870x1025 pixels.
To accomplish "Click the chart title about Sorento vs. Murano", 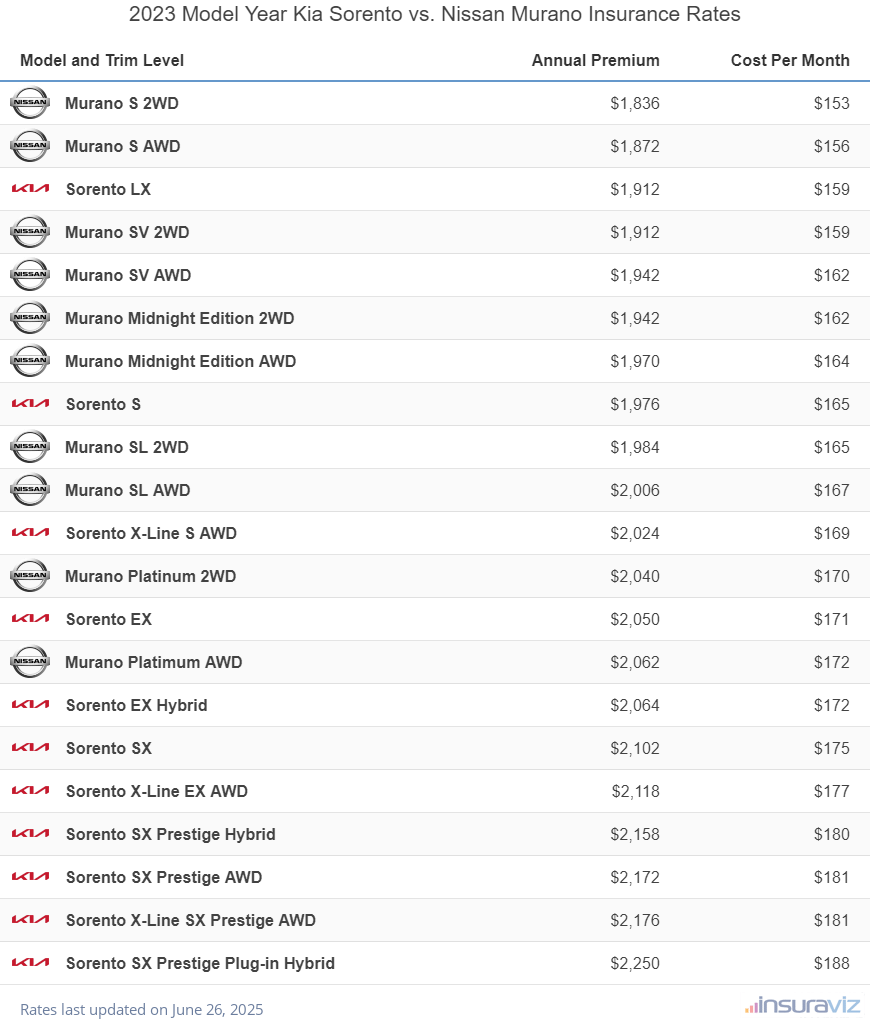I will click(435, 14).
